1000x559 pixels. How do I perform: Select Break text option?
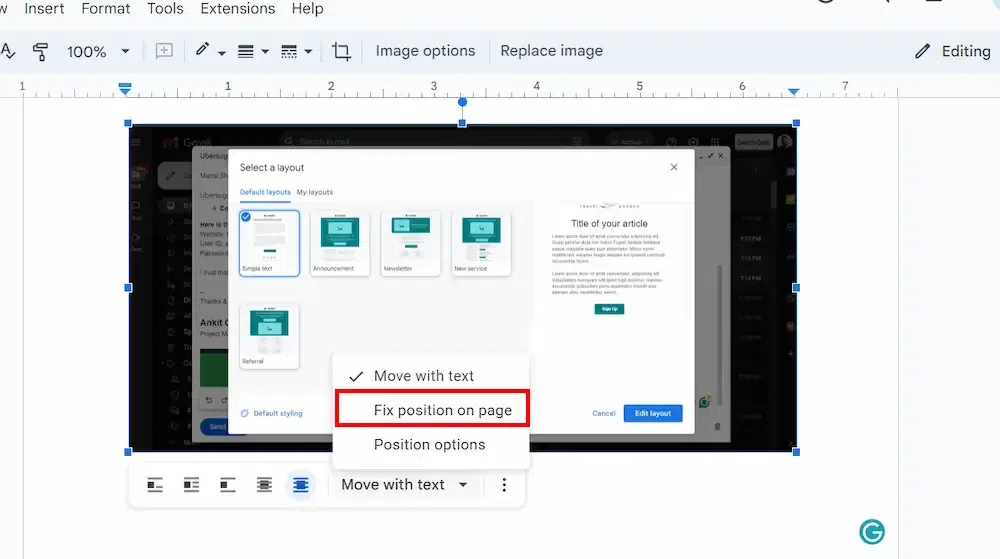pos(228,485)
